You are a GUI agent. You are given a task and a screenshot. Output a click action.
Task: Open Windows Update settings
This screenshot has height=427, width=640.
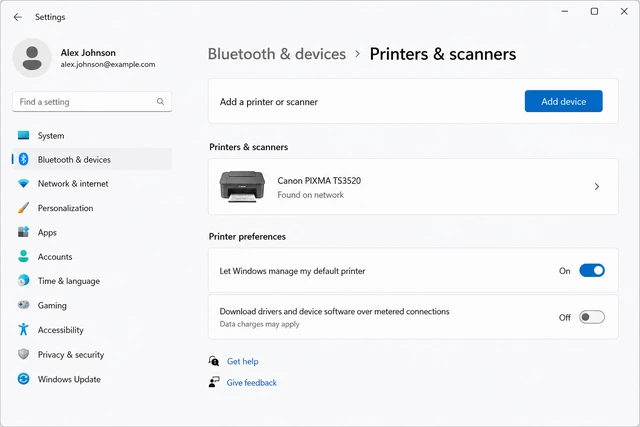(92, 379)
